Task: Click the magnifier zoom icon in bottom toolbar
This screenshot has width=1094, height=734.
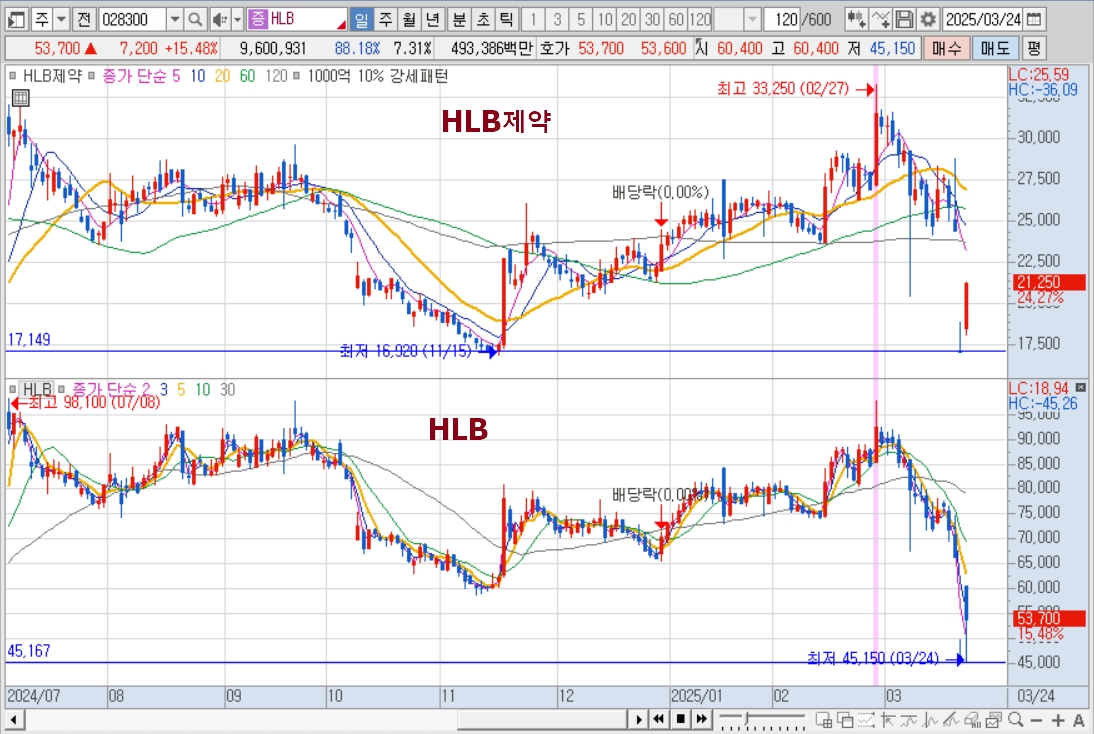Action: [x=1015, y=719]
